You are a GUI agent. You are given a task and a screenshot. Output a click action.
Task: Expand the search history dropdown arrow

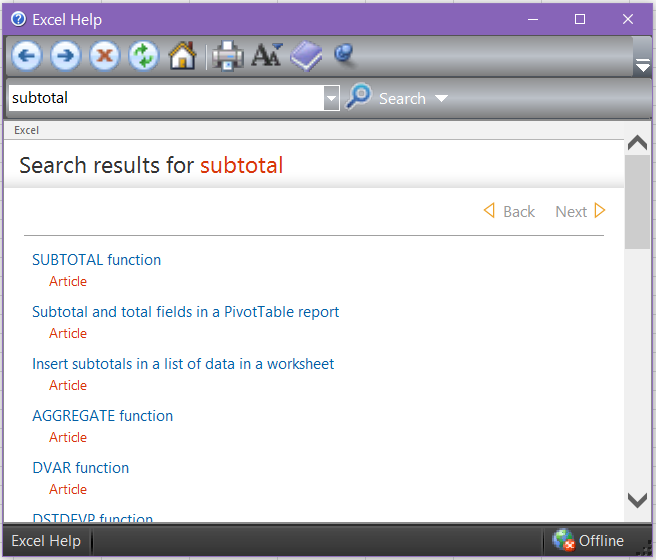tap(331, 98)
